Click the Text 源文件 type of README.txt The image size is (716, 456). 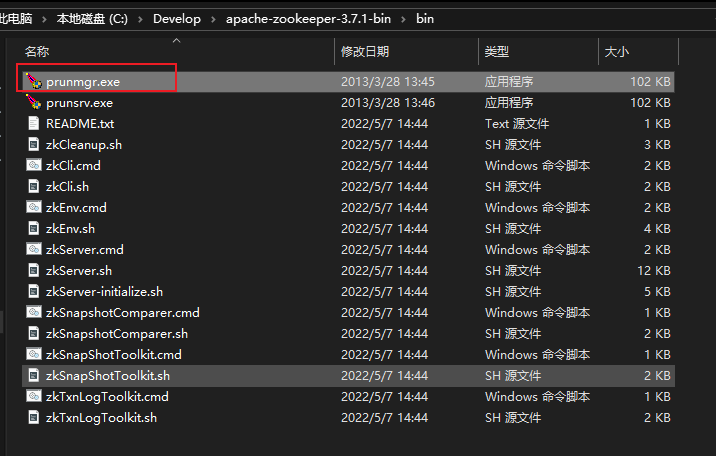click(x=517, y=124)
